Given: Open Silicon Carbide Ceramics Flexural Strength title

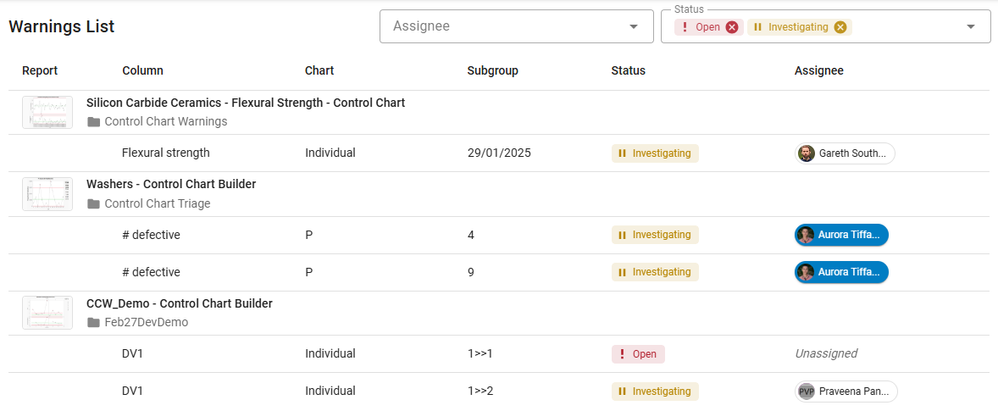Looking at the screenshot, I should [245, 102].
